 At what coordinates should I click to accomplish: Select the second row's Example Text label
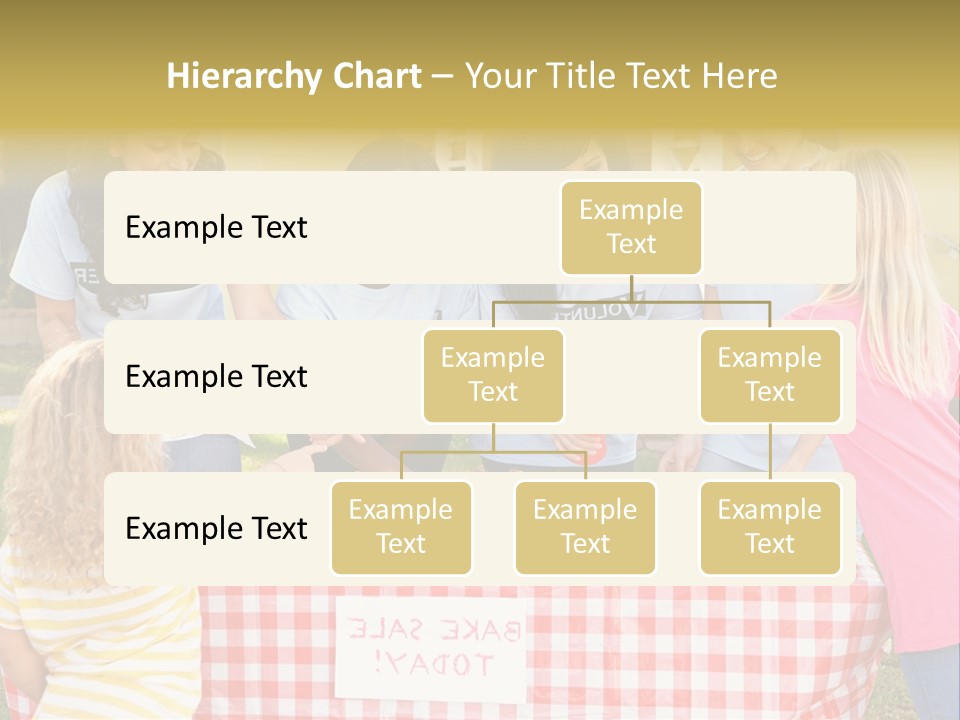(x=216, y=376)
